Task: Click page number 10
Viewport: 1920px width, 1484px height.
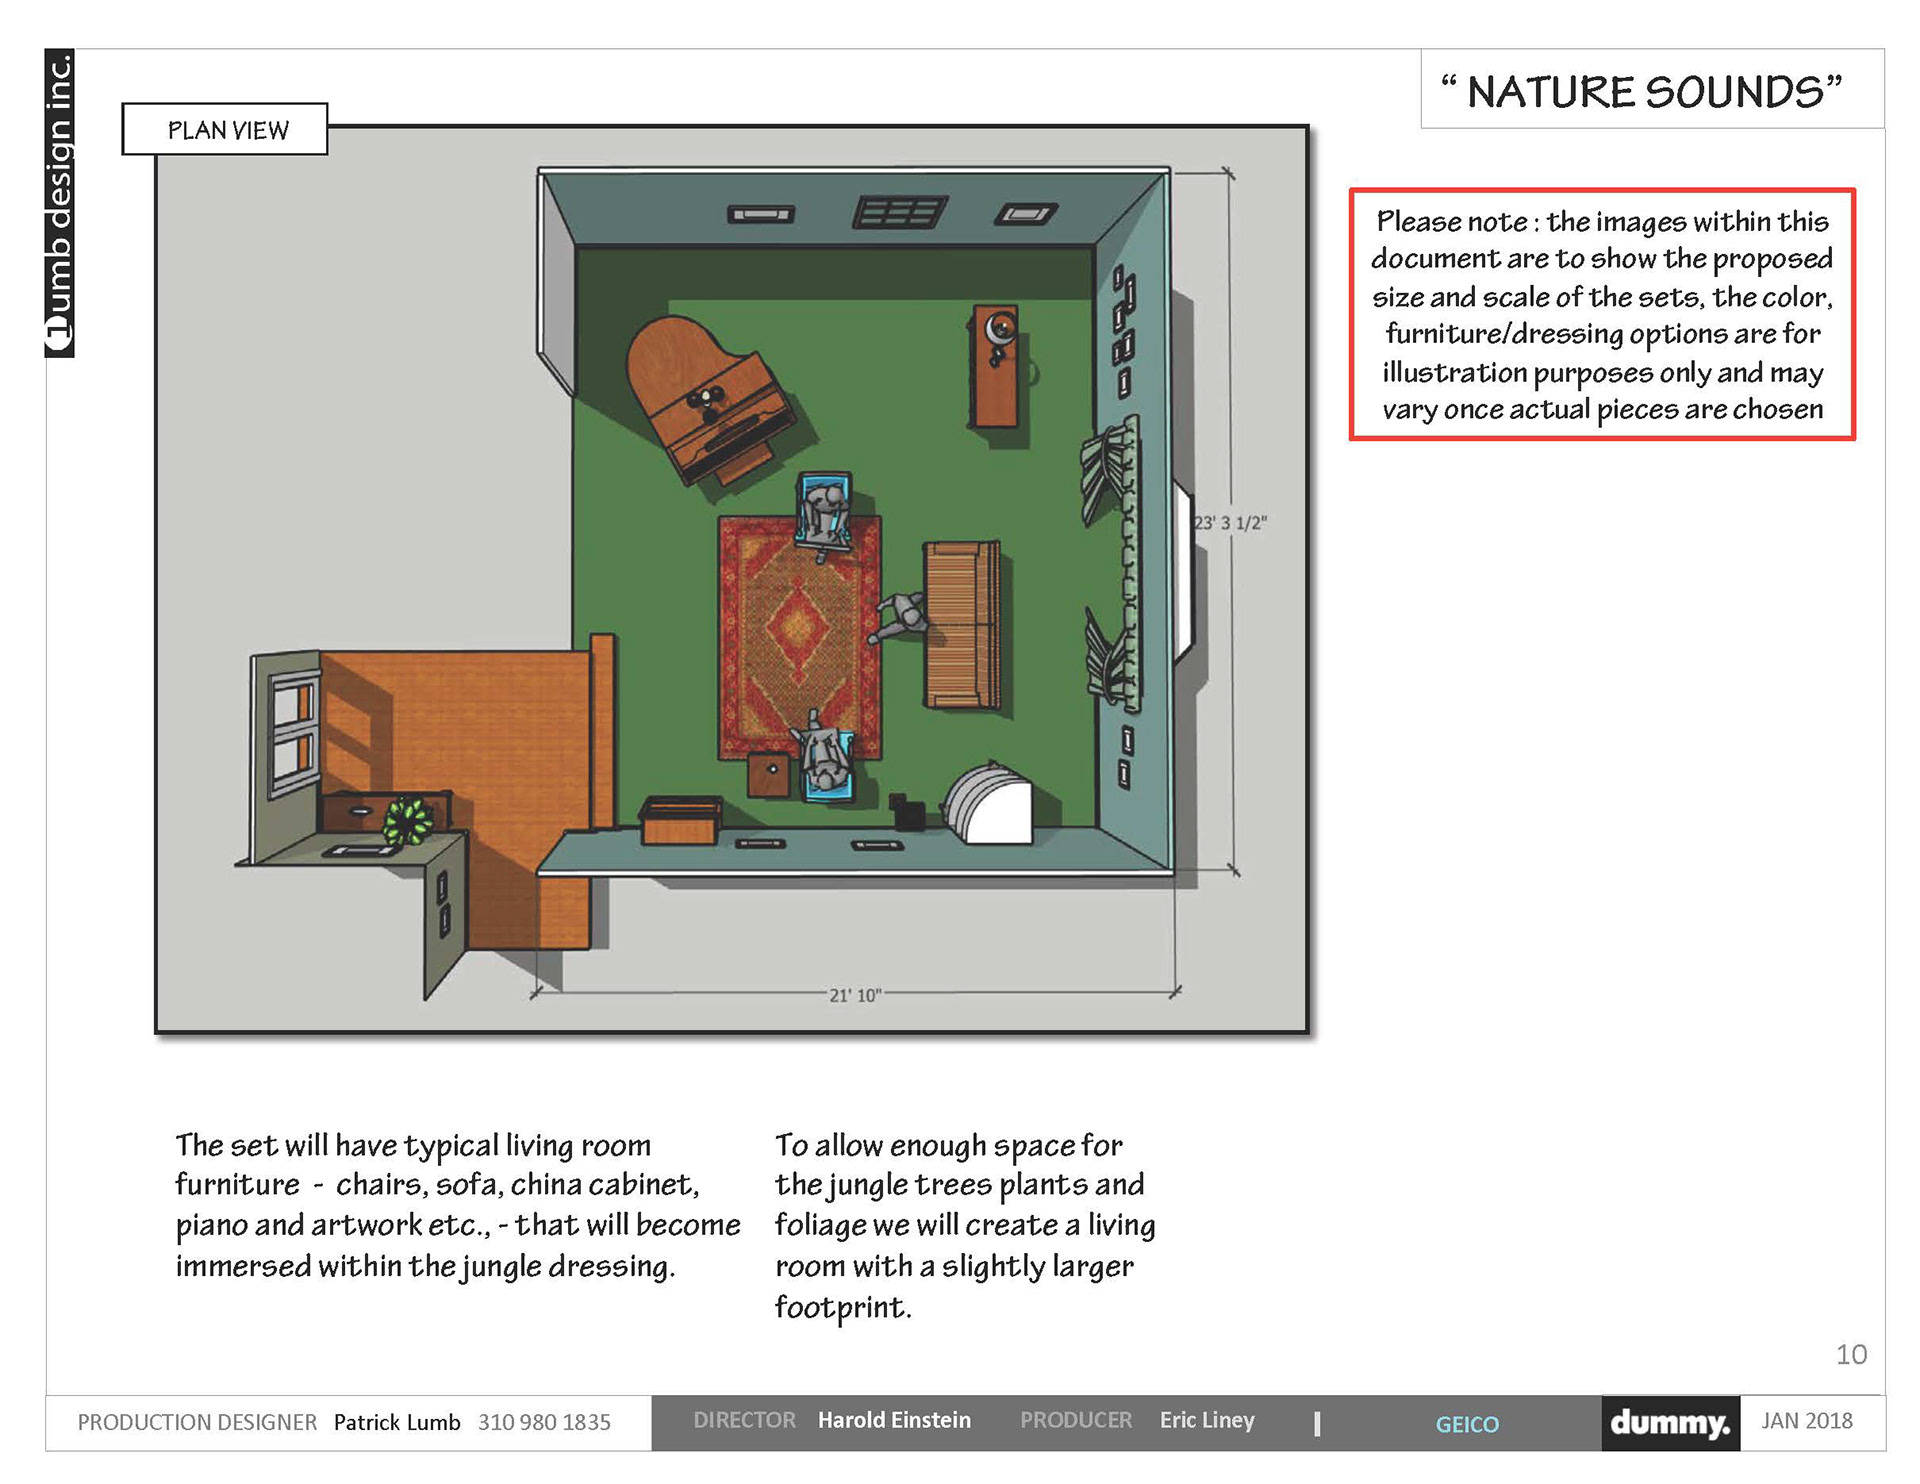Action: point(1850,1354)
